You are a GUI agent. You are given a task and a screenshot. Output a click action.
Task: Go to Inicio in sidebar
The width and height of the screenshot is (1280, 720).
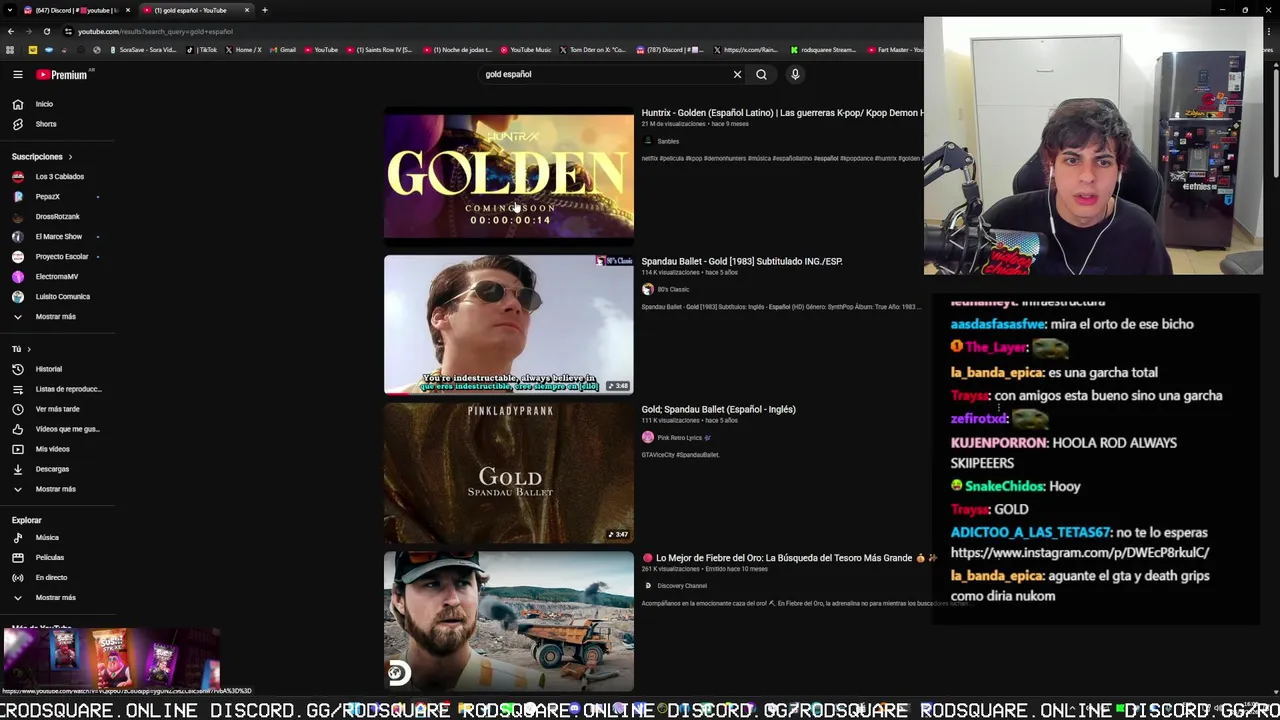tap(44, 104)
